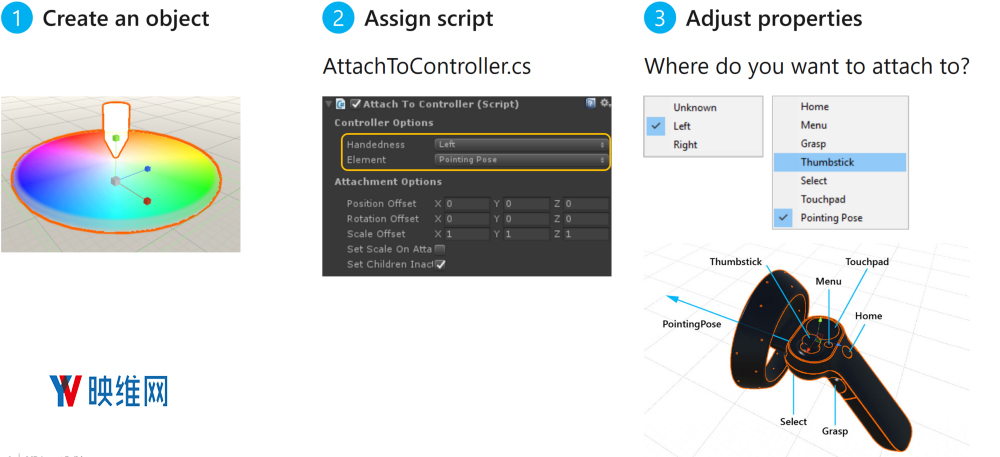
Task: Open the script help reference icon
Action: (591, 103)
